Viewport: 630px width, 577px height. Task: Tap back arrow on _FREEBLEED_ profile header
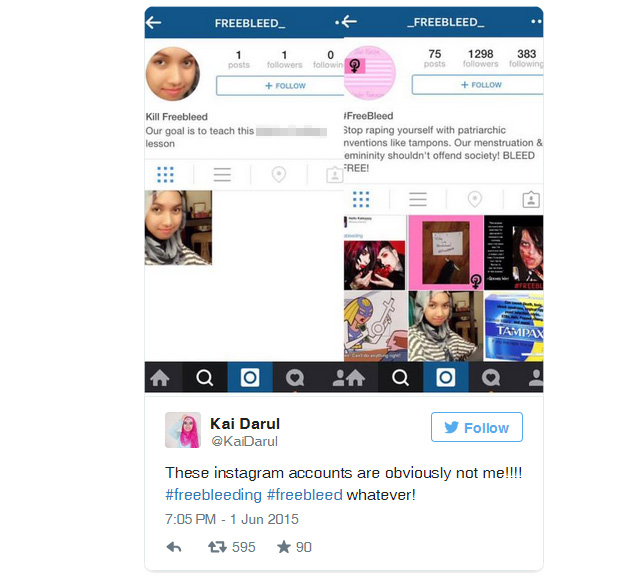click(349, 22)
